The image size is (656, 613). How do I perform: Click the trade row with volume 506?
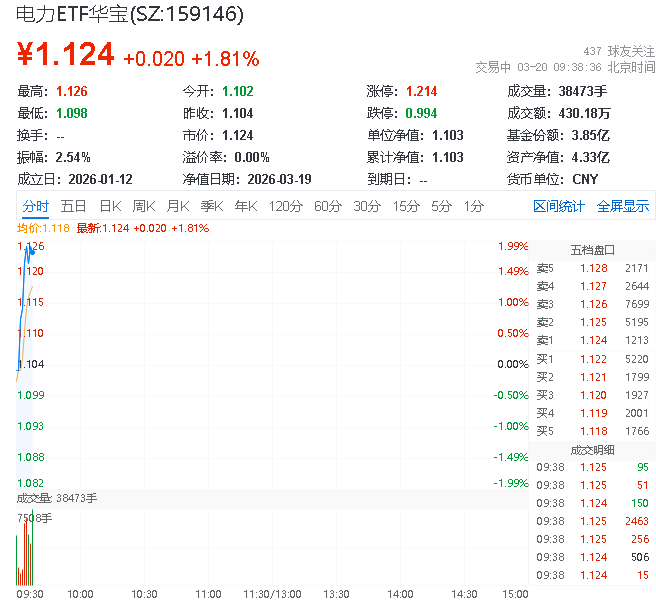[x=592, y=557]
